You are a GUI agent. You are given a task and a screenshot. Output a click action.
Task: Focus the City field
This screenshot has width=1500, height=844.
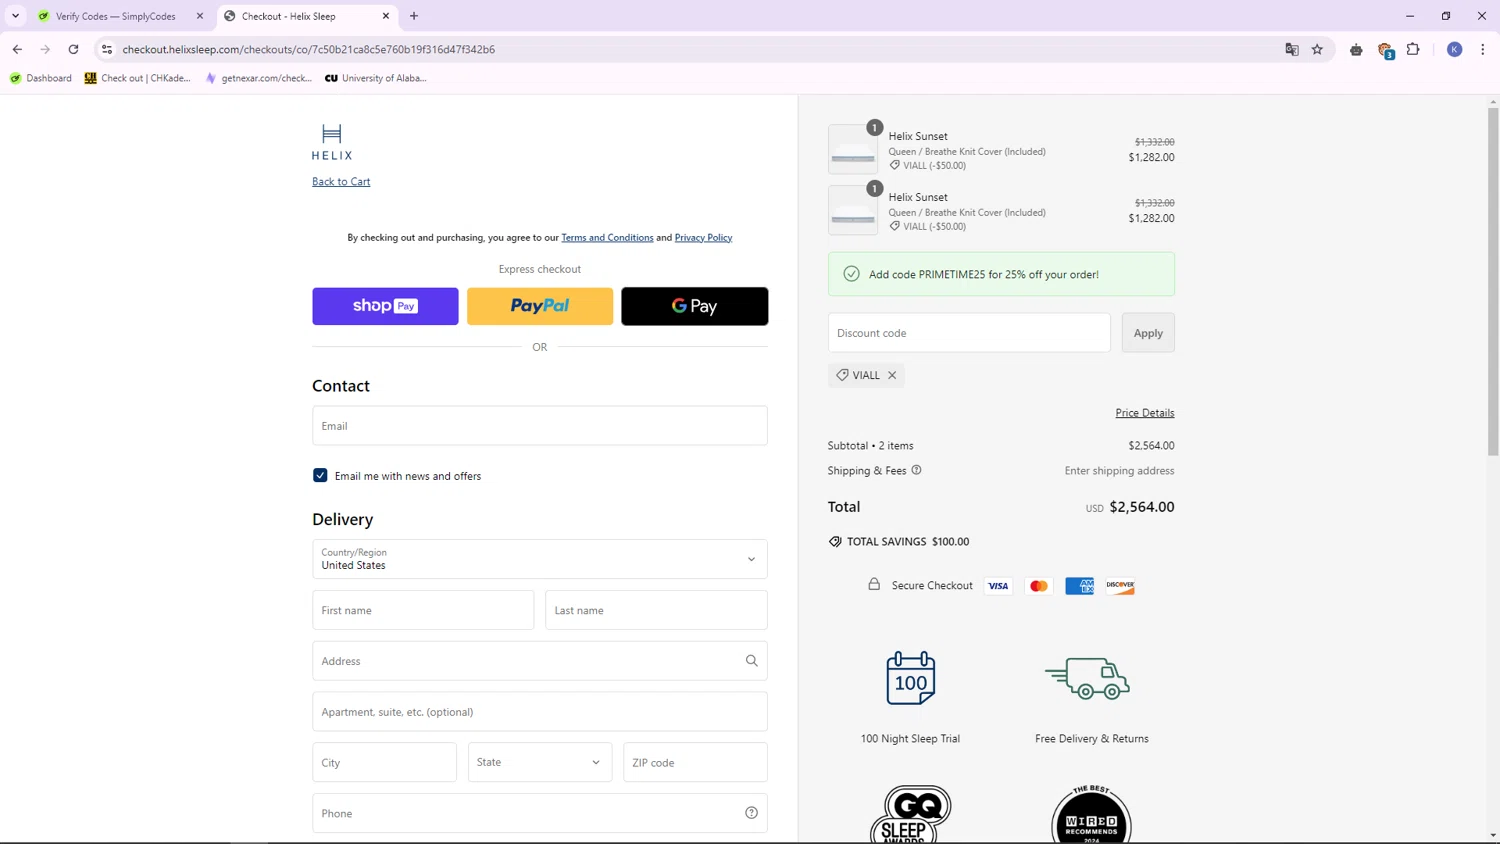pyautogui.click(x=384, y=762)
